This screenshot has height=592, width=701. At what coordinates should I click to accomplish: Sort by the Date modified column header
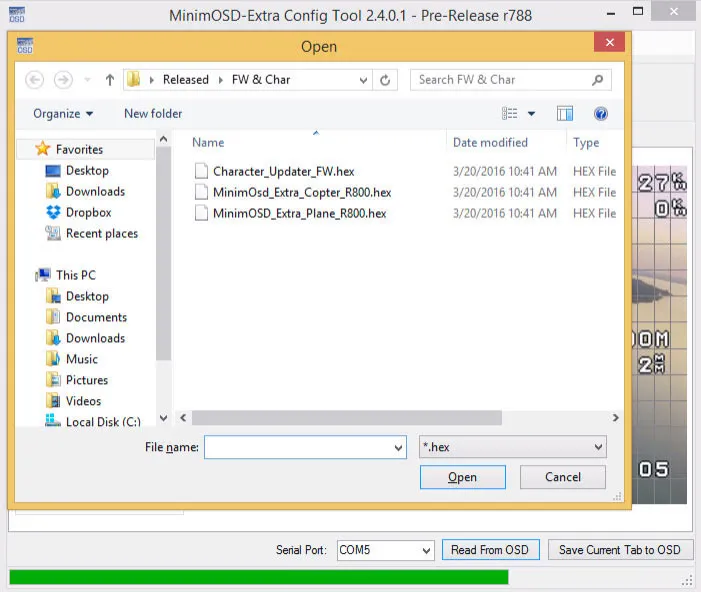tap(490, 143)
